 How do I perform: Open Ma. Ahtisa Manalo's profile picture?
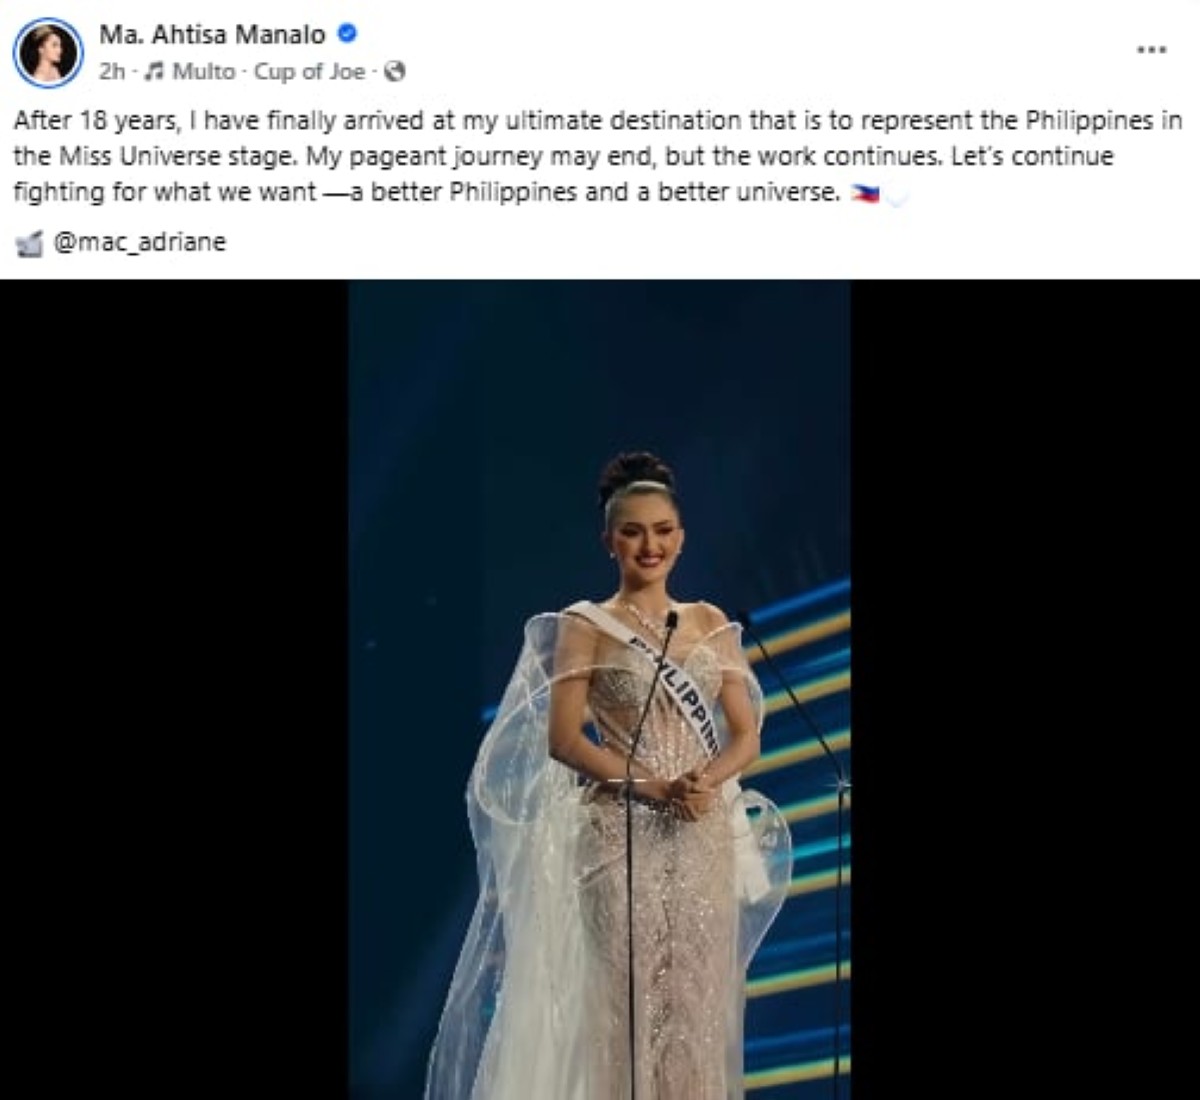(48, 53)
